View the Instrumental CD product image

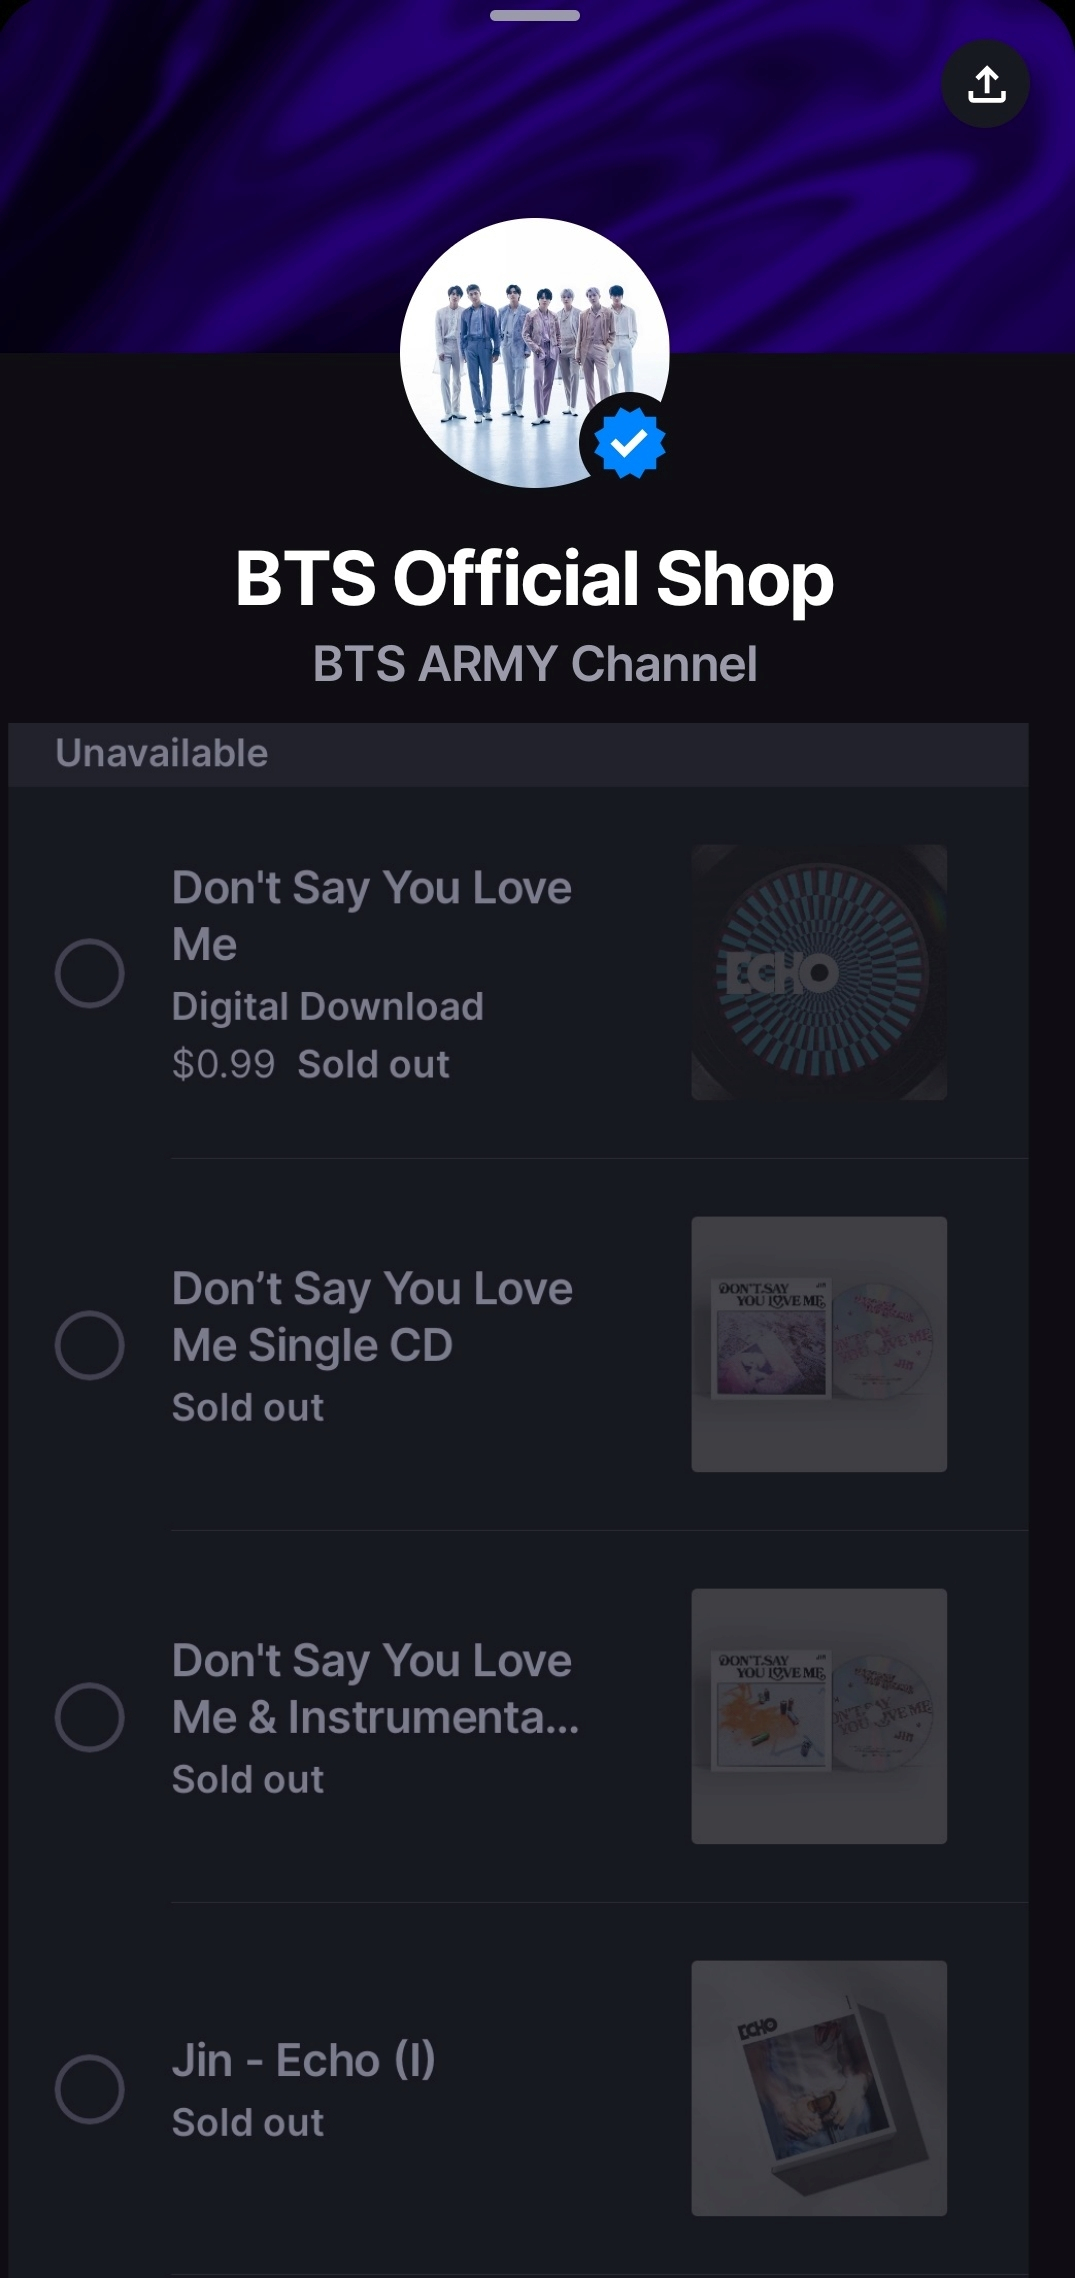click(x=819, y=1716)
